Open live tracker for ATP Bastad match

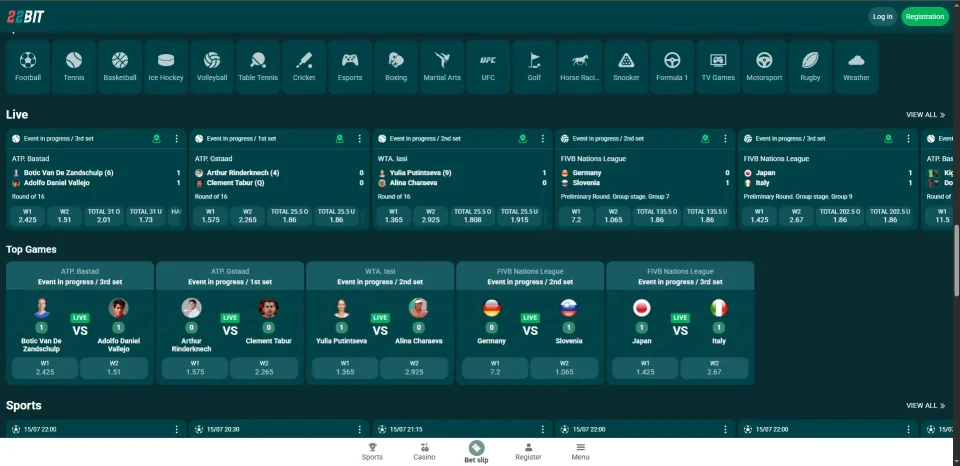point(156,139)
